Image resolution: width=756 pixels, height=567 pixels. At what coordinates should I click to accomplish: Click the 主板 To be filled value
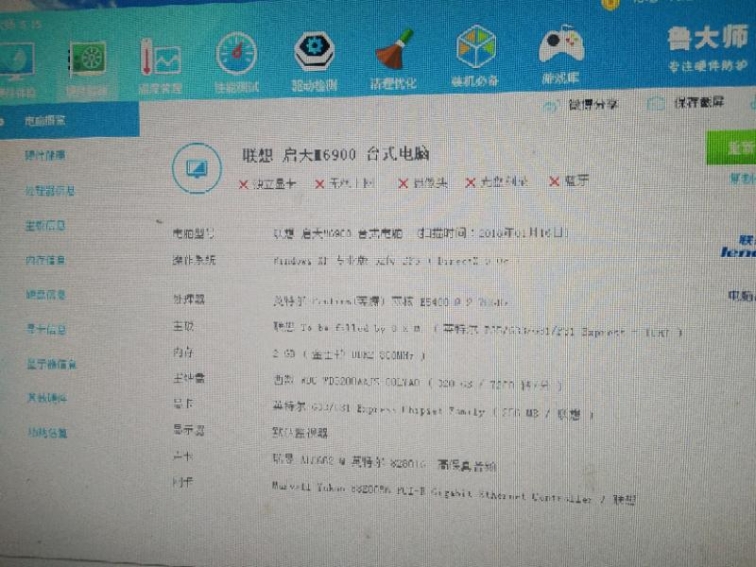(x=477, y=330)
